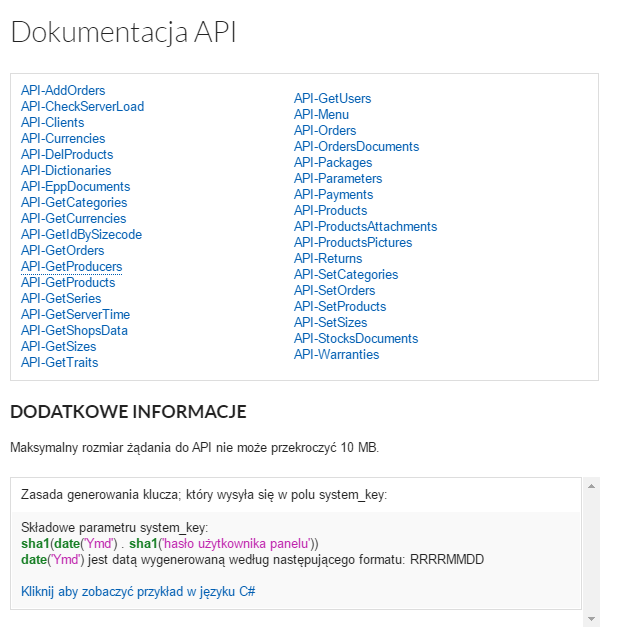618x627 pixels.
Task: Open the API-ProductsAttachments link
Action: click(365, 227)
